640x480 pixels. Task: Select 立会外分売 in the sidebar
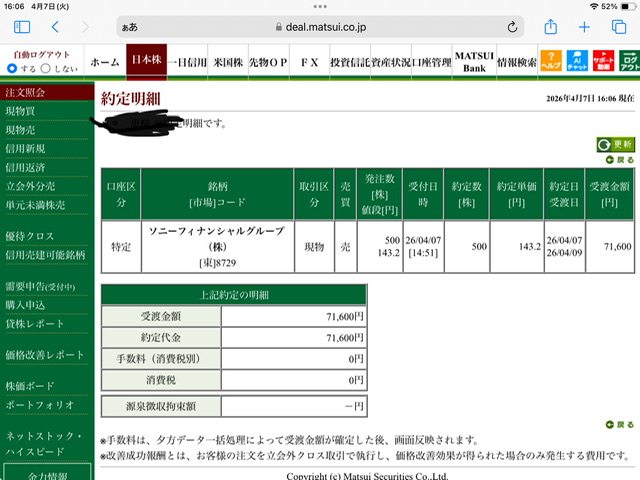[x=30, y=186]
